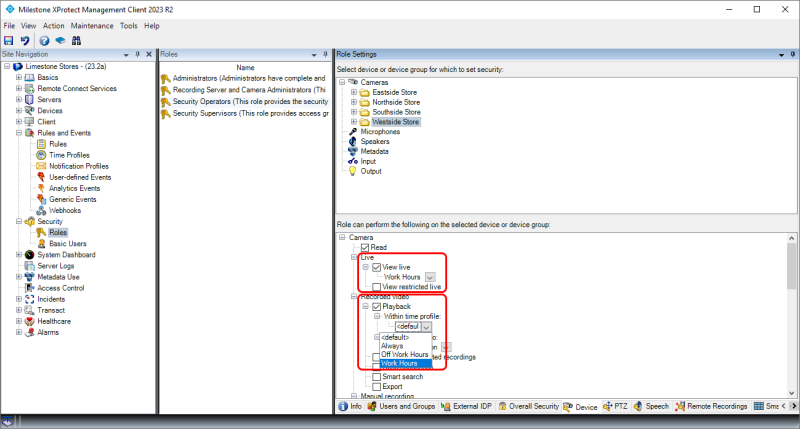The width and height of the screenshot is (800, 429).
Task: Click the Output lightbulb icon
Action: [x=353, y=171]
